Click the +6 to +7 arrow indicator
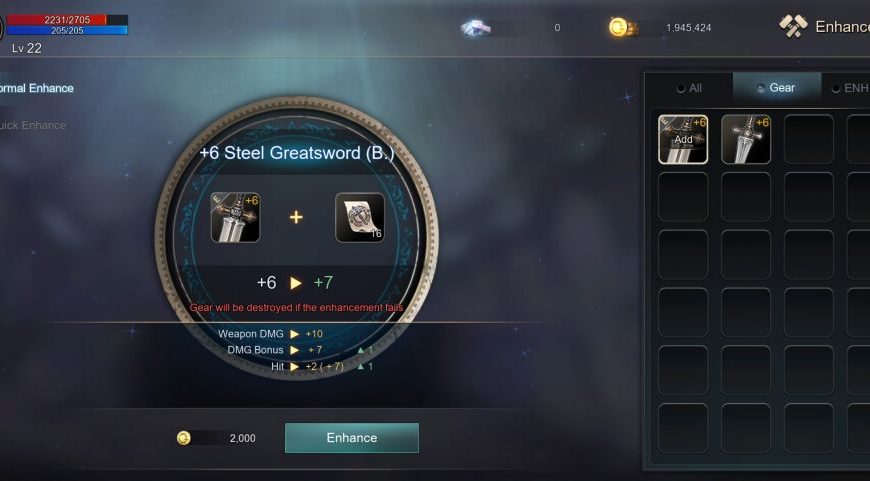870x481 pixels. click(x=296, y=283)
